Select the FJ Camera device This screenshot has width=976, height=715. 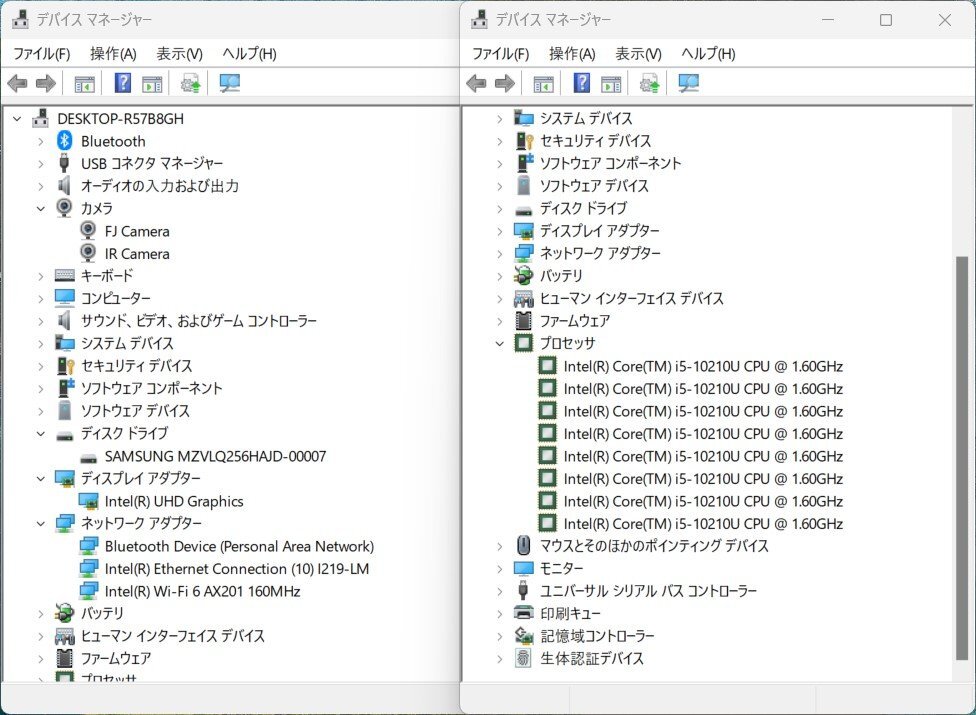pyautogui.click(x=137, y=231)
